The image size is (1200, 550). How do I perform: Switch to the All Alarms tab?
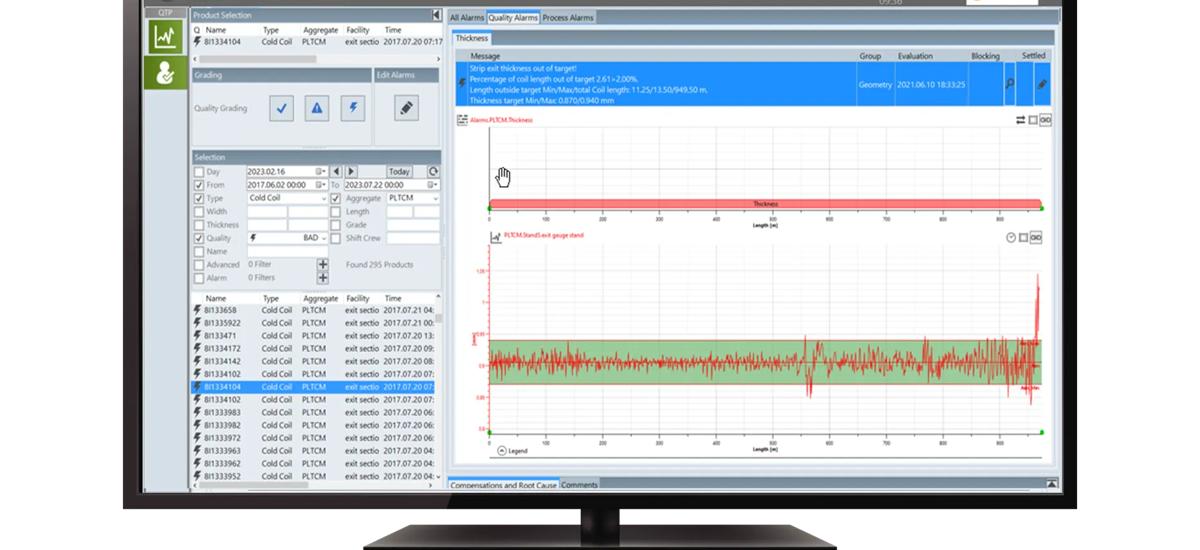click(467, 17)
